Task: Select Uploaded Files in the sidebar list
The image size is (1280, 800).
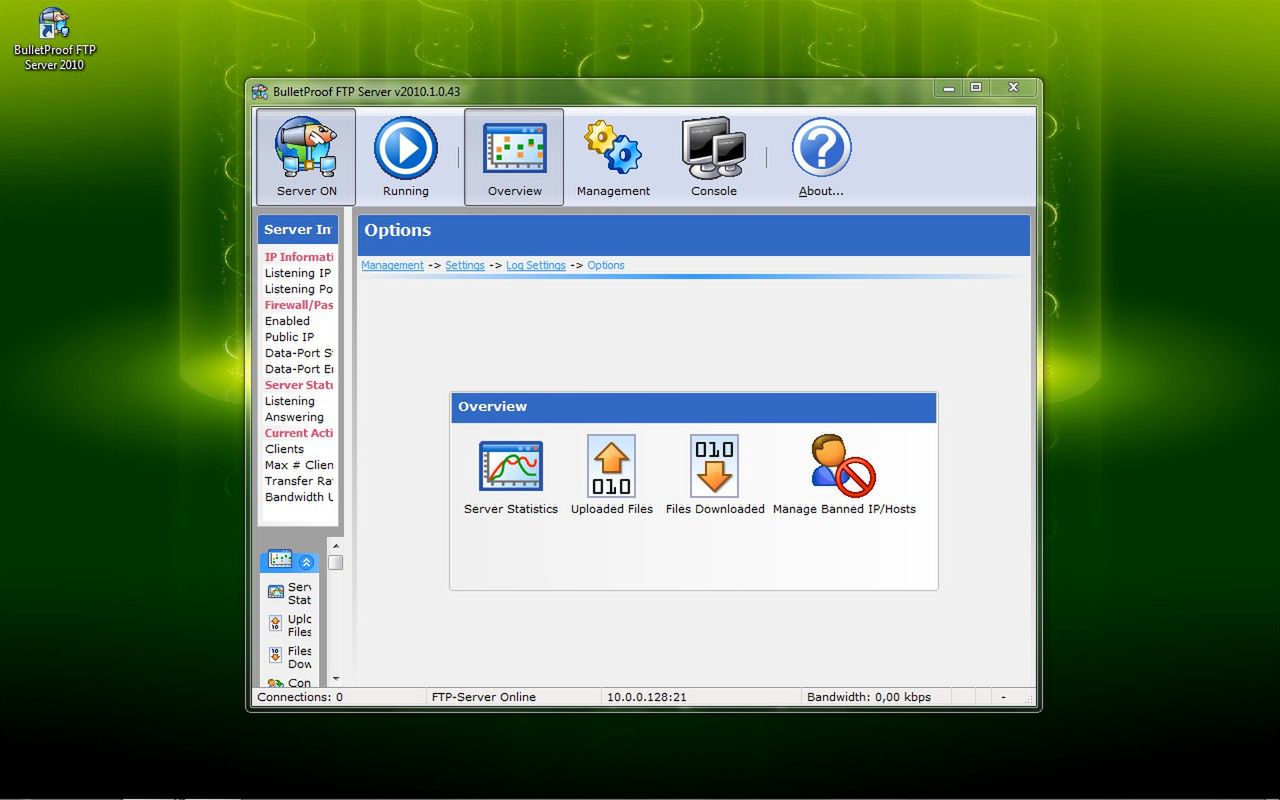Action: coord(290,625)
